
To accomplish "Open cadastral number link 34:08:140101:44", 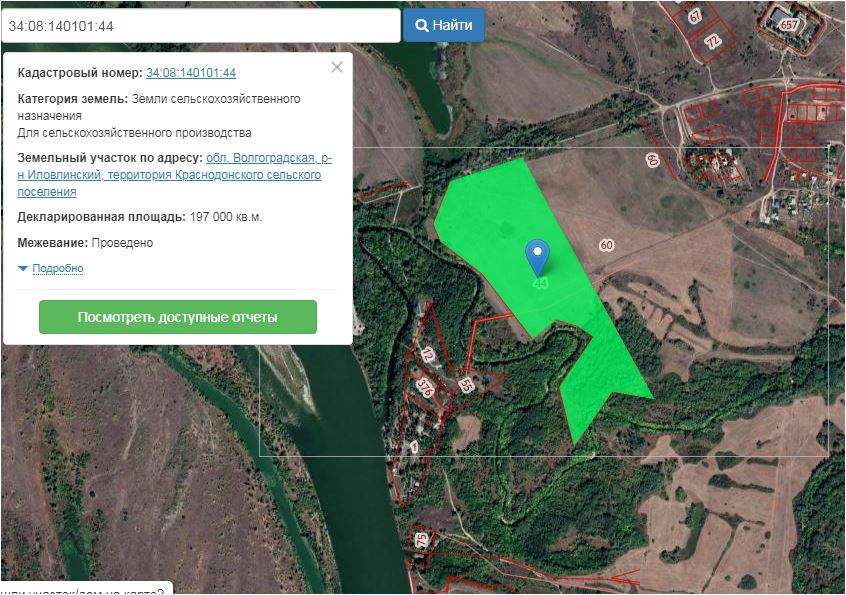I will coord(191,72).
